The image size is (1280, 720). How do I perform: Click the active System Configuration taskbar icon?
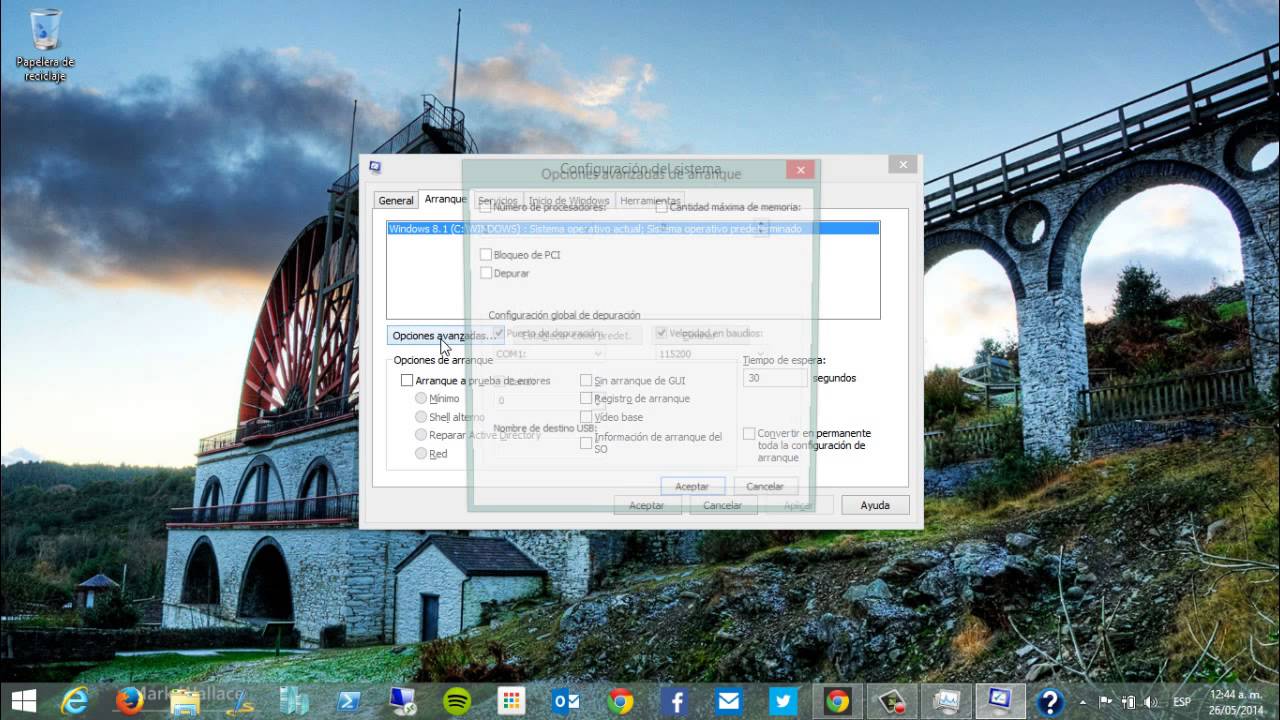pos(999,701)
